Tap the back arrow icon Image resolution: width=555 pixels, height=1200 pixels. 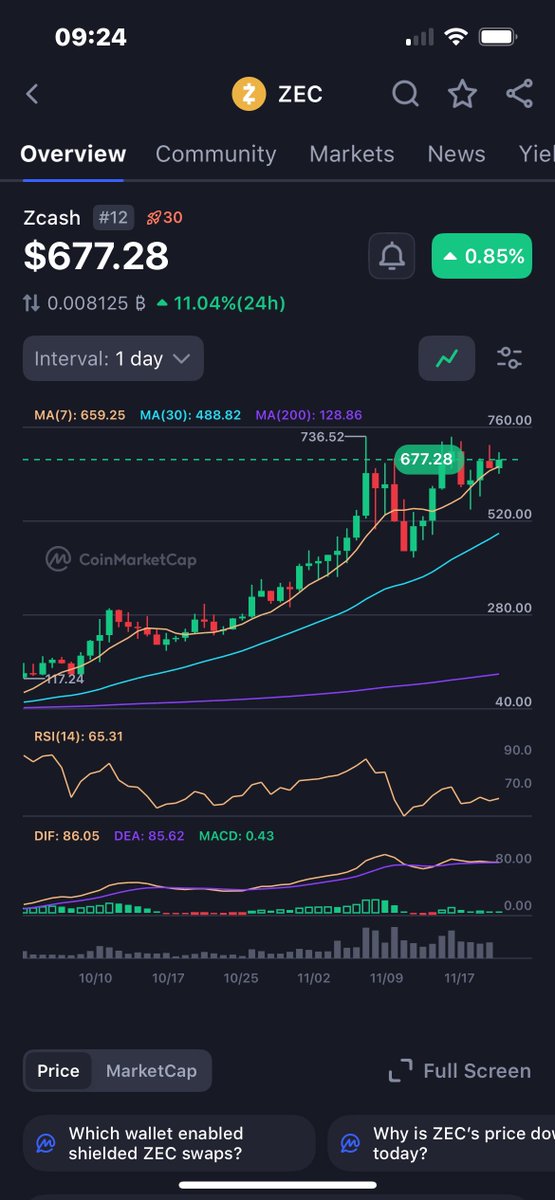[32, 94]
